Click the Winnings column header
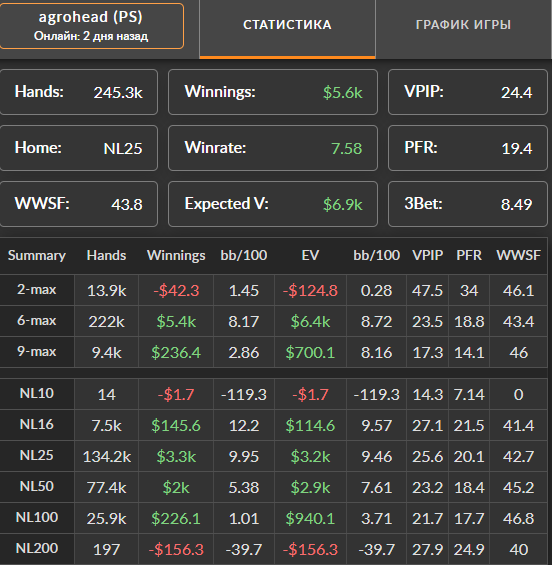552x565 pixels. coord(176,255)
